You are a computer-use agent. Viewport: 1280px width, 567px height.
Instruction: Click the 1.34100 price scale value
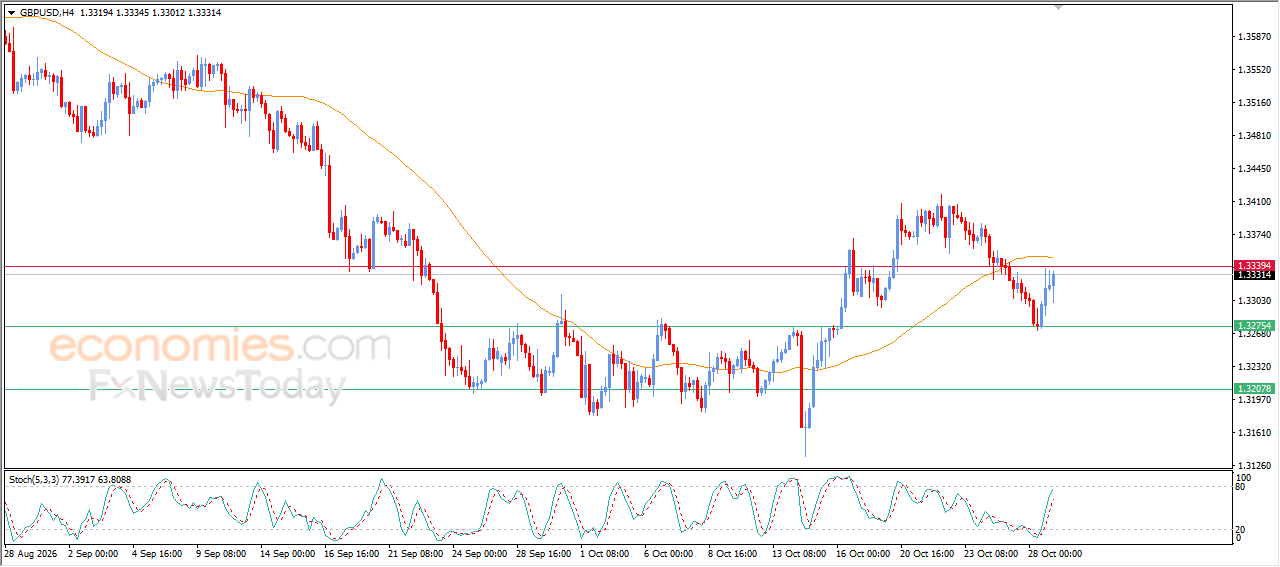[1254, 202]
